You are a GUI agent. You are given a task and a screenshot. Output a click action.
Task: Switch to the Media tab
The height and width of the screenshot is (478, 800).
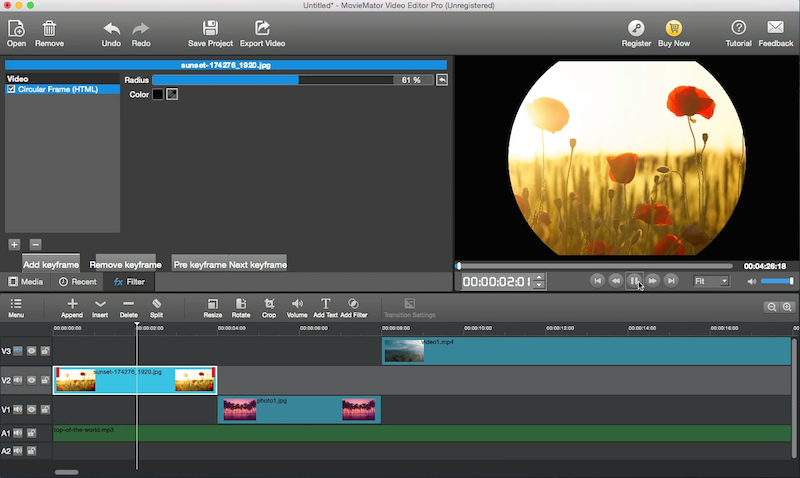coord(25,282)
